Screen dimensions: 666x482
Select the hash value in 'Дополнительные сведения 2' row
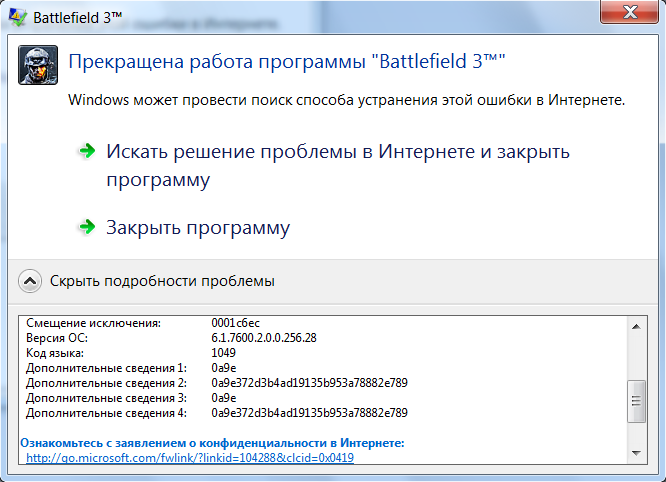coord(309,383)
